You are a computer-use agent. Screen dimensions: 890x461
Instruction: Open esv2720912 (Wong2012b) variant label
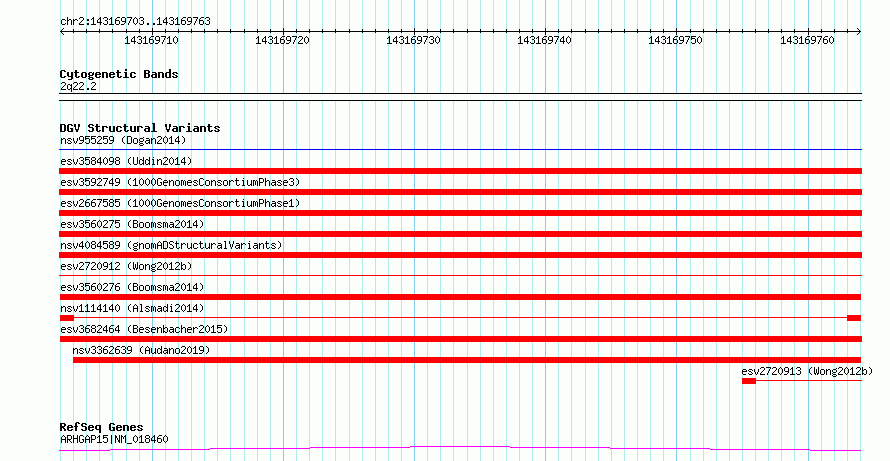point(126,266)
